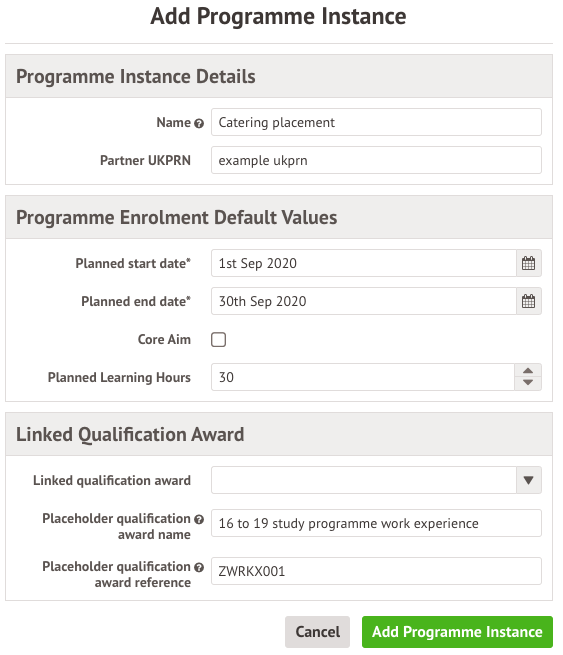Click the Partner UKPRN input field
563x655 pixels.
click(376, 160)
